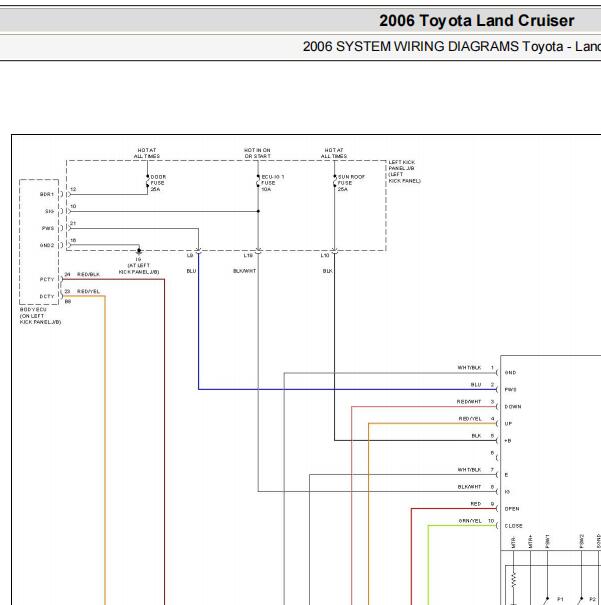
Task: Click the "RED" label at pin 9
Action: click(x=476, y=504)
